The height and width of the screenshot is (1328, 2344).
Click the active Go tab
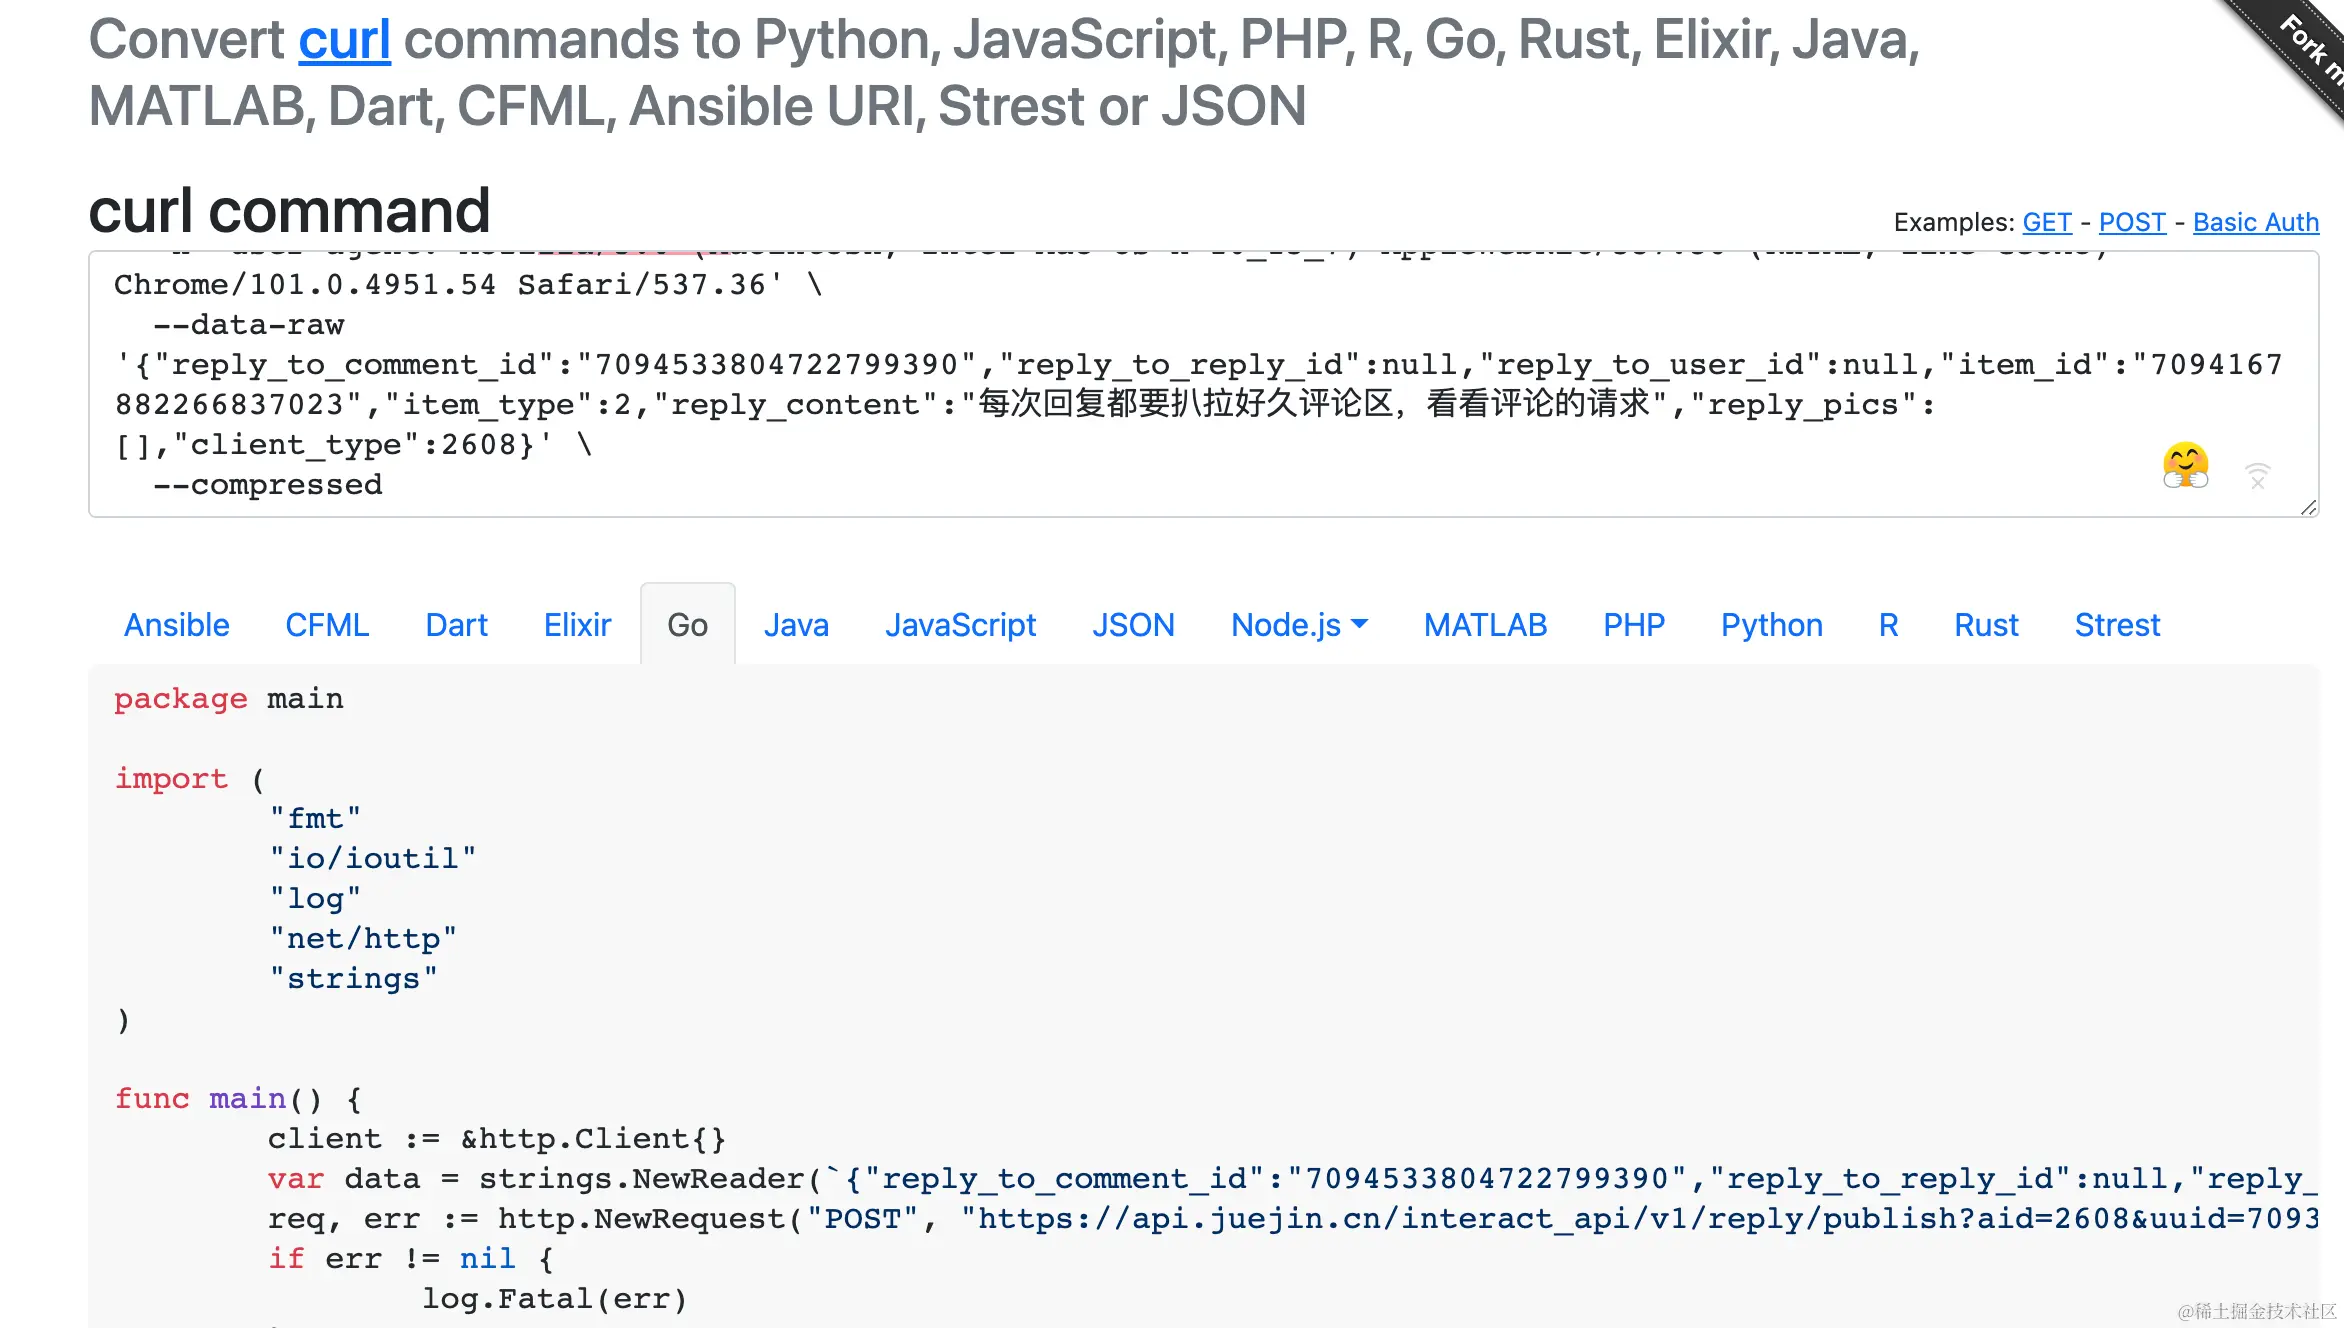pyautogui.click(x=687, y=625)
